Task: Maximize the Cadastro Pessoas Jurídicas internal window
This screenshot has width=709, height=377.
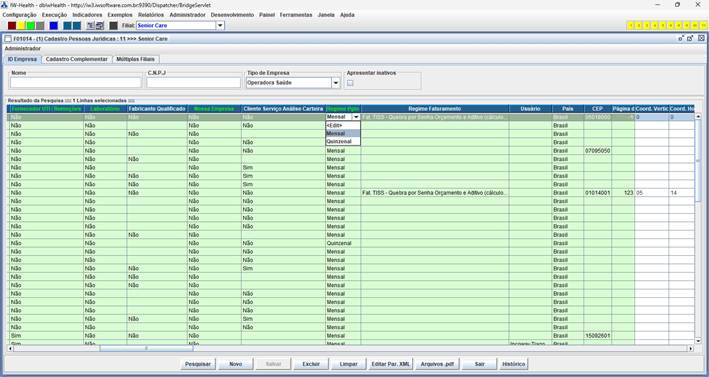Action: pos(690,38)
